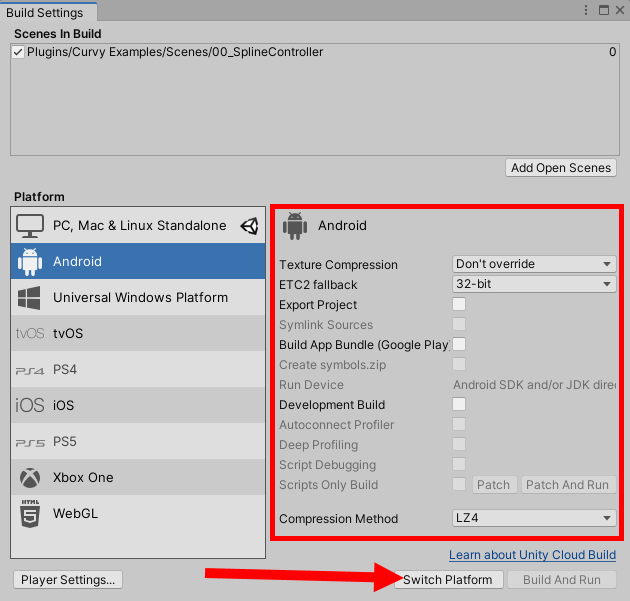Viewport: 630px width, 601px height.
Task: Select PC, Mac & Linux Standalone platform
Action: point(138,225)
